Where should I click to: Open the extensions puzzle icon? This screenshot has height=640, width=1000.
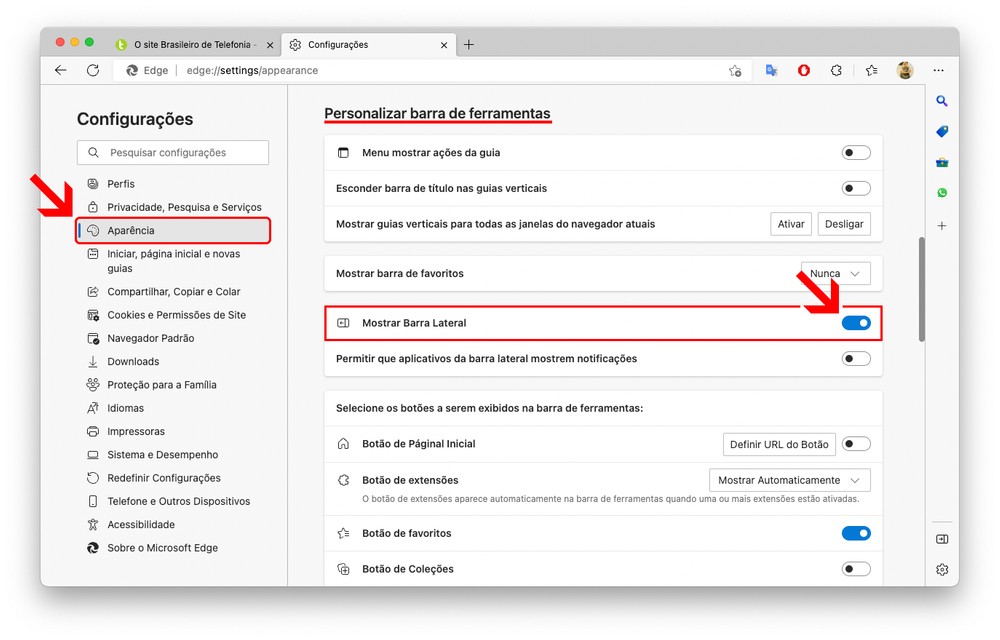[837, 70]
